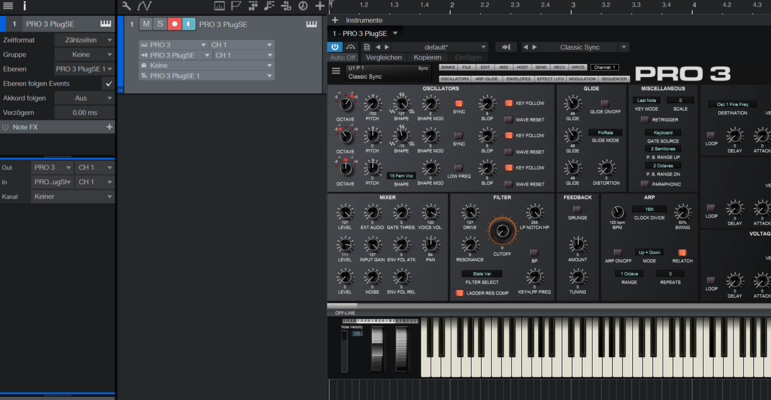Toggle the plugin power bypass button
Viewport: 771px width, 400px height.
[x=335, y=47]
